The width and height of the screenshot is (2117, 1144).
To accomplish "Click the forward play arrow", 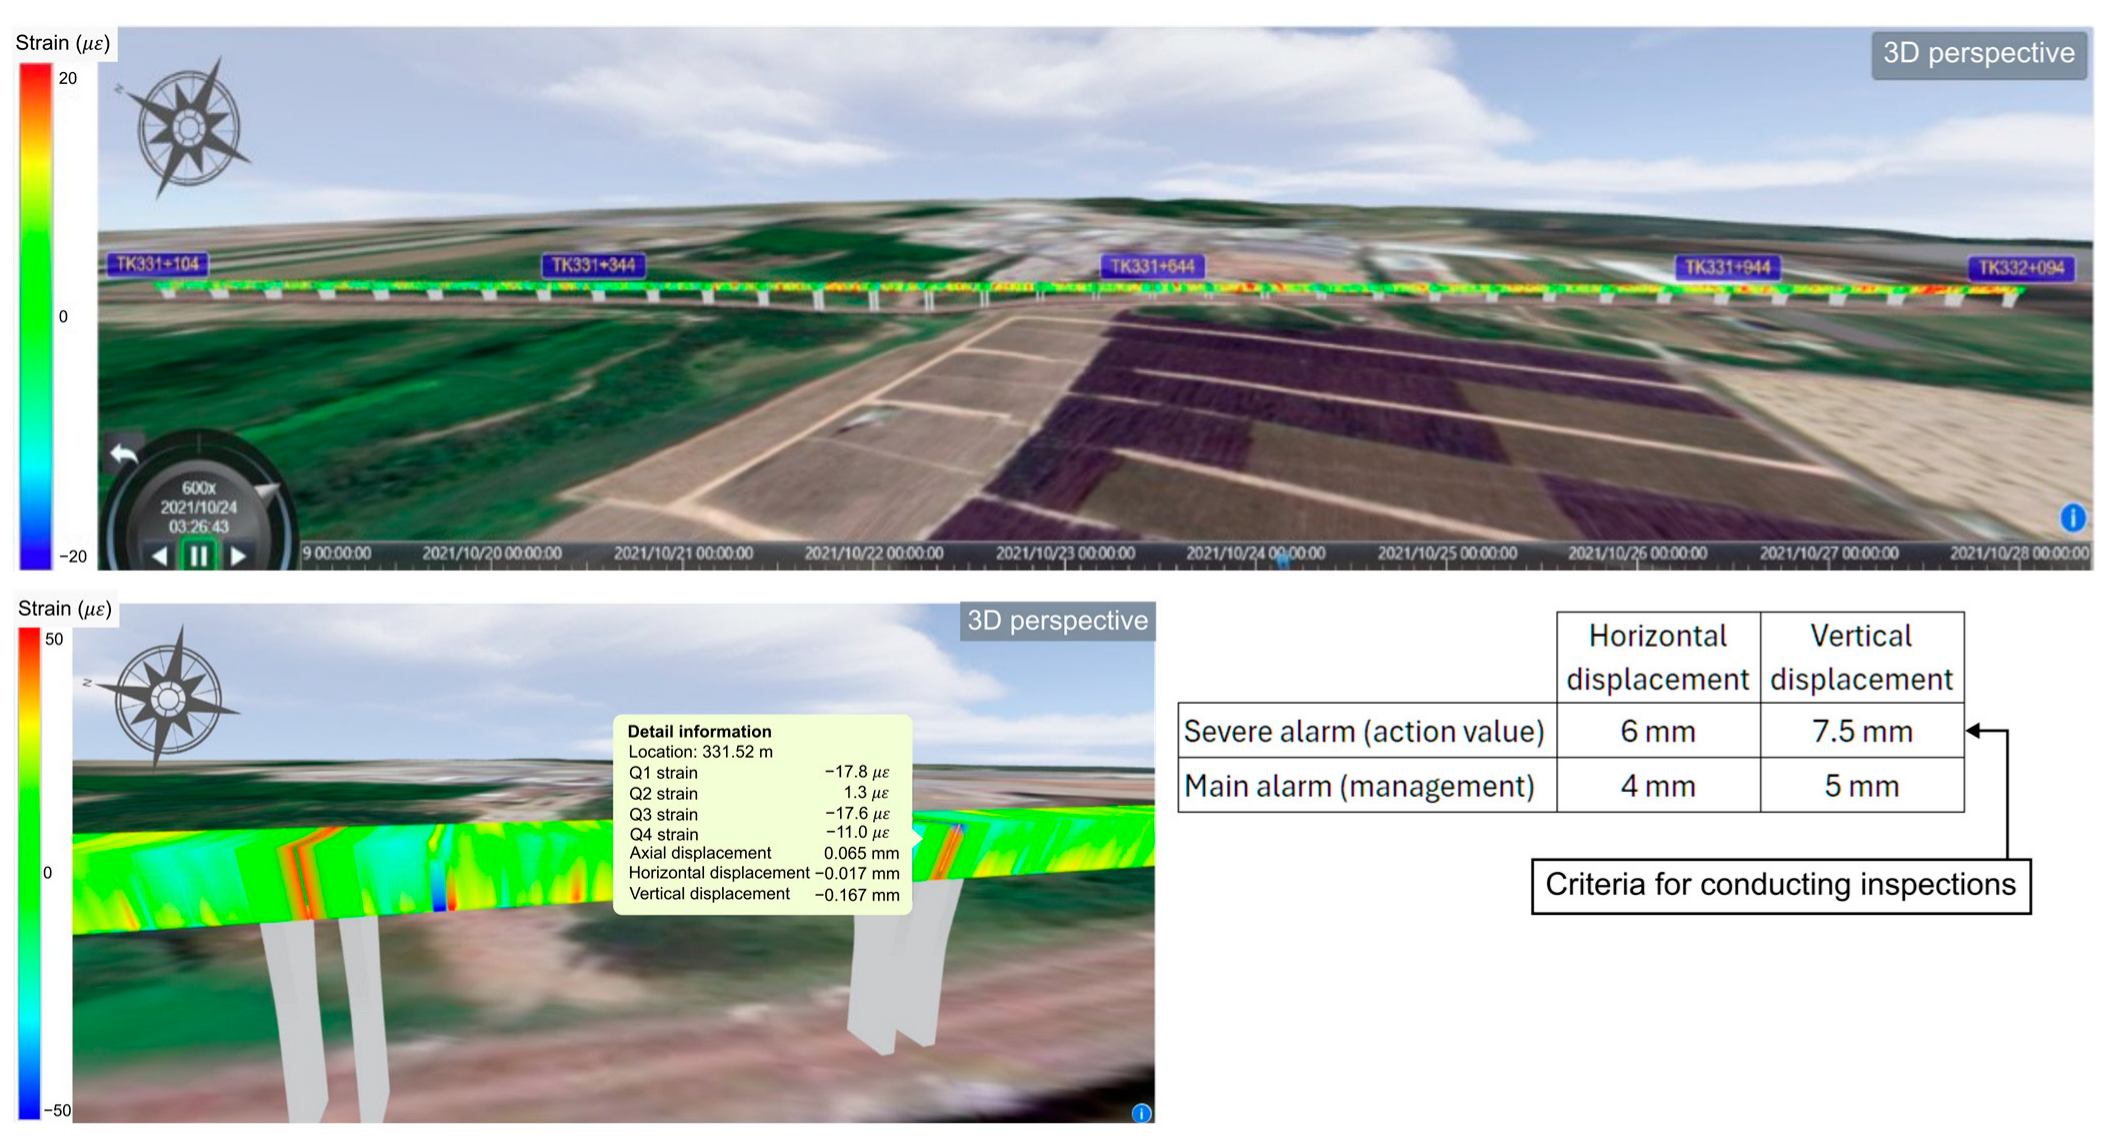I will (238, 556).
